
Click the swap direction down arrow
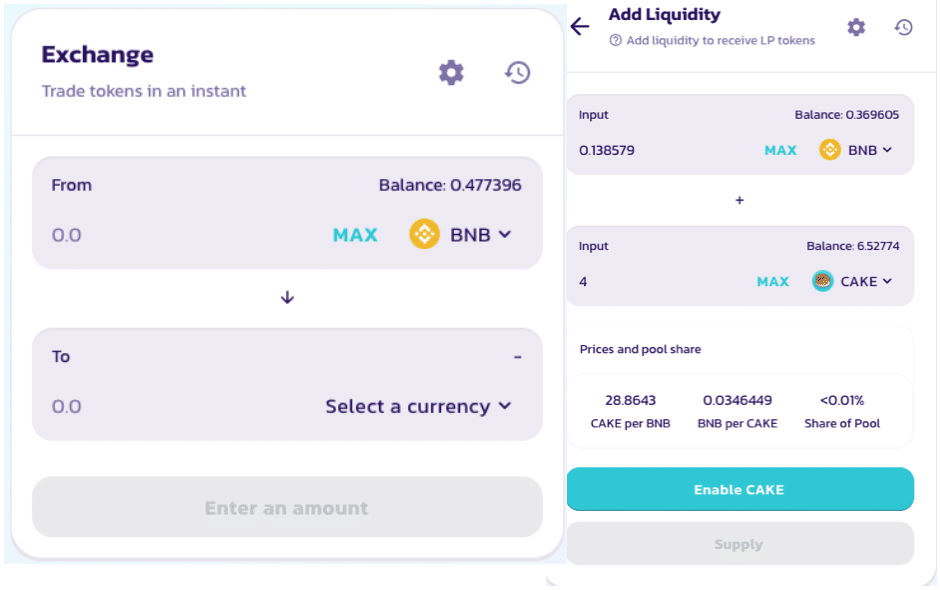tap(287, 297)
